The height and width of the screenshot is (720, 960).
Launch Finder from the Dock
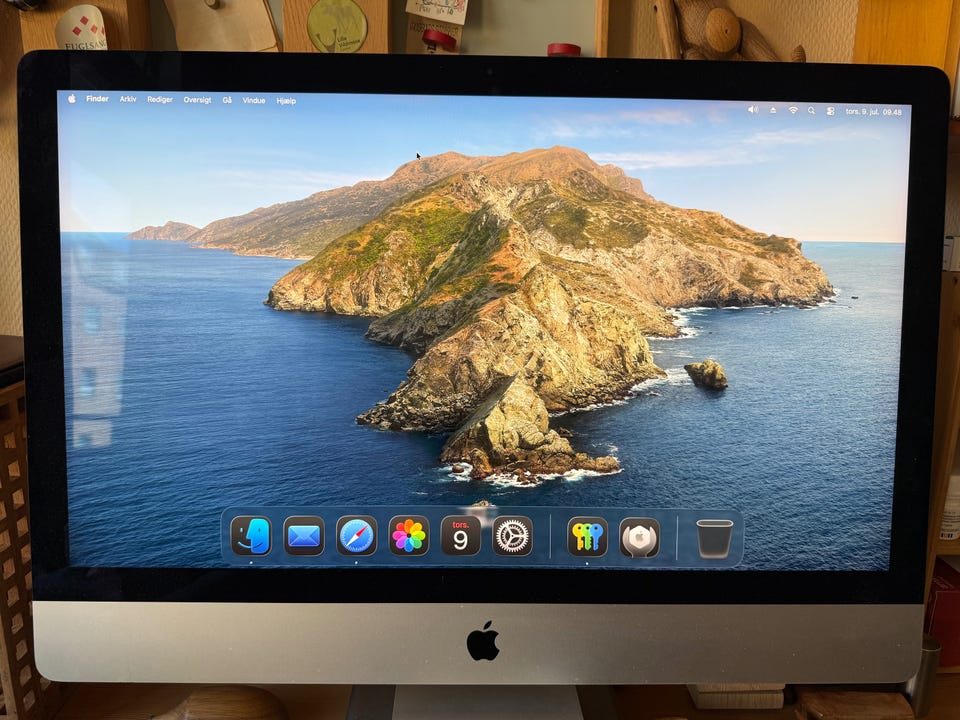click(x=251, y=536)
